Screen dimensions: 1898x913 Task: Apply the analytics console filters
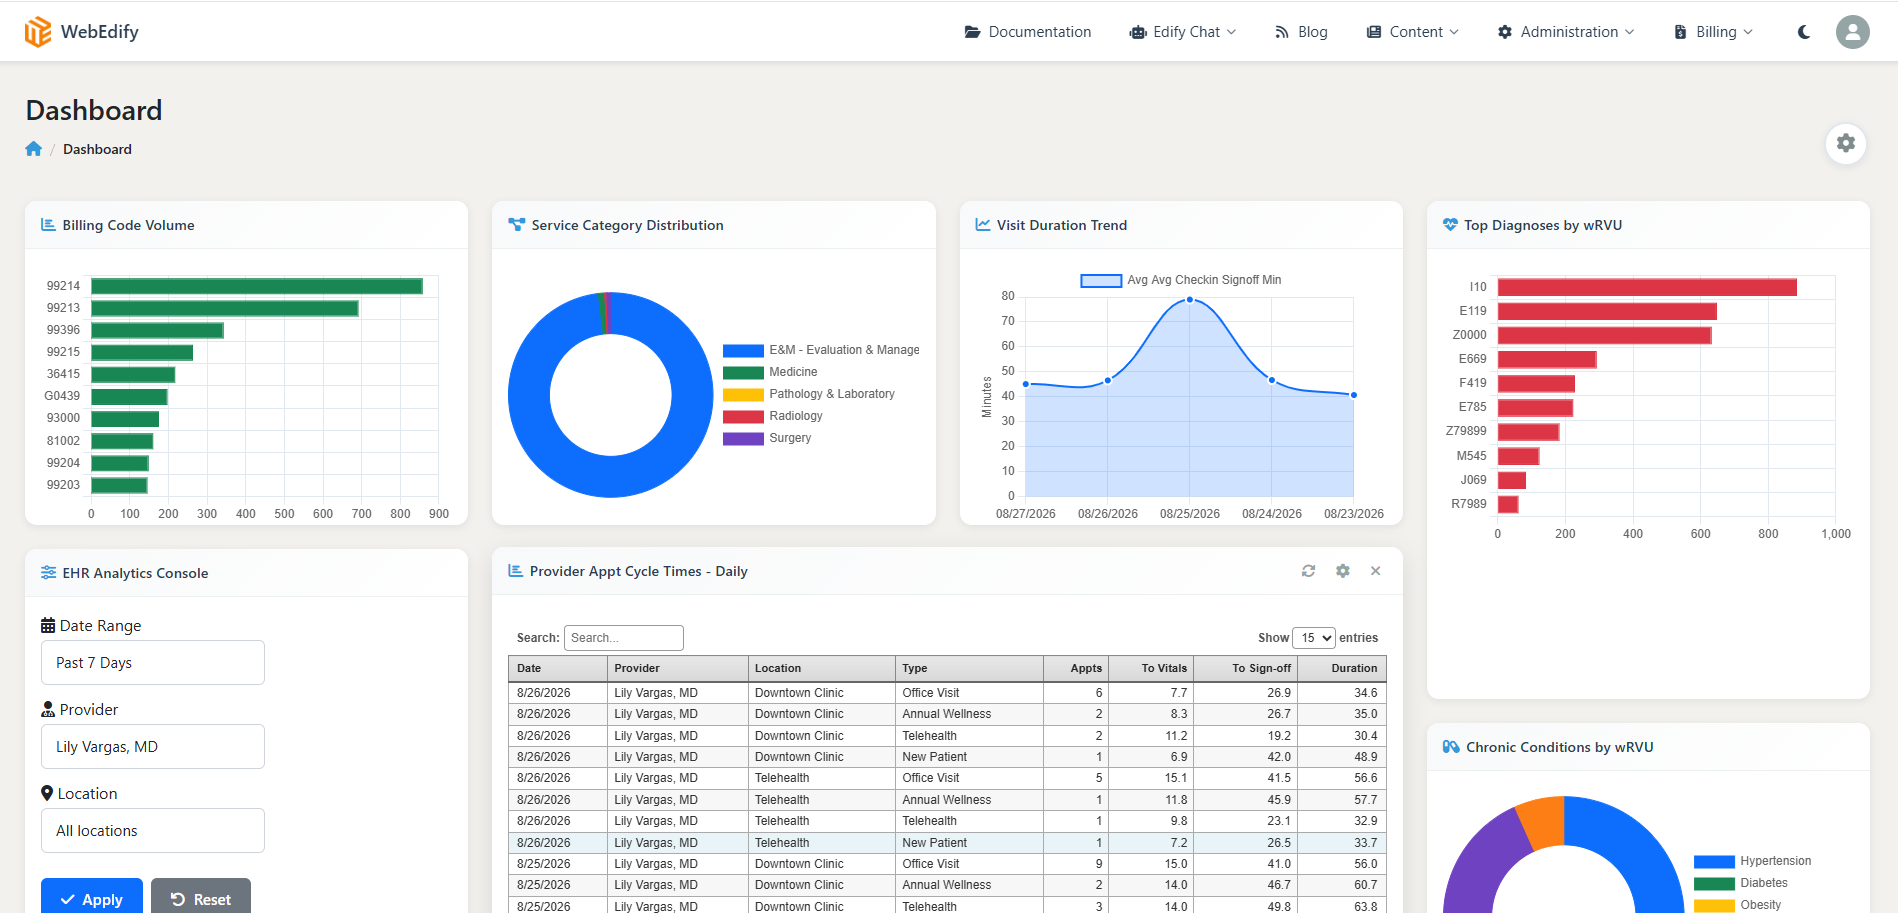point(92,898)
